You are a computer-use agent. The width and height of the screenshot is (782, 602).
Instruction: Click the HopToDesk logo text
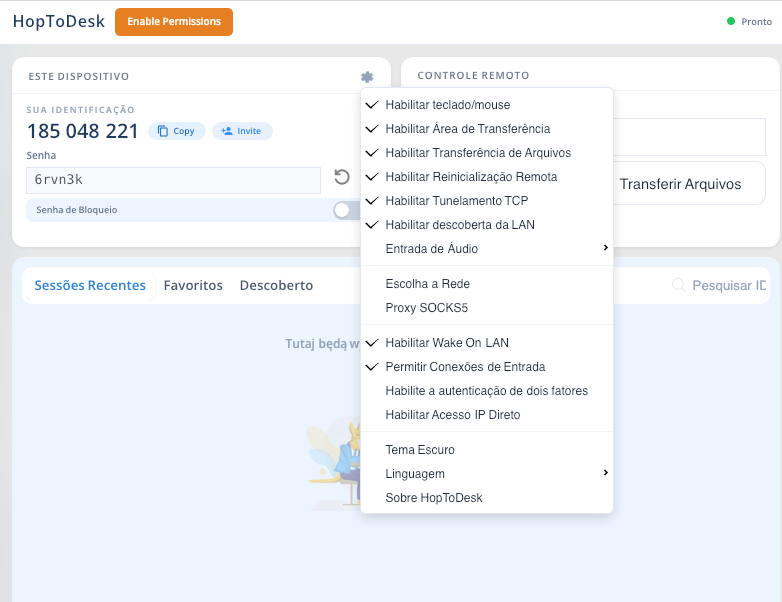click(x=59, y=21)
